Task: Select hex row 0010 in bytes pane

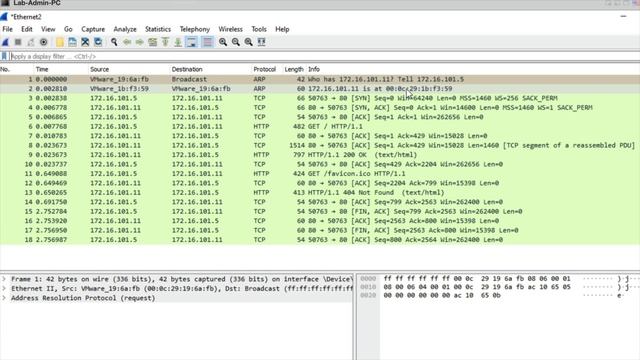Action: [x=498, y=287]
